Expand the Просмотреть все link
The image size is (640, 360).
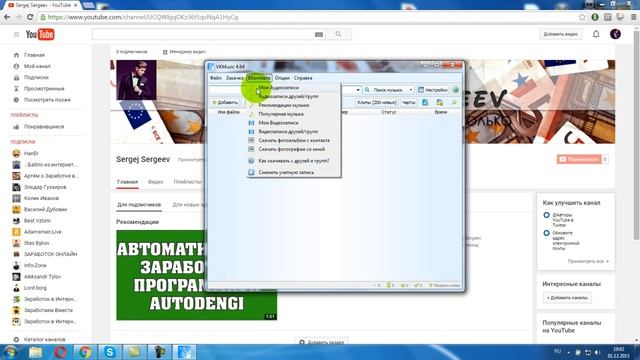(x=588, y=261)
